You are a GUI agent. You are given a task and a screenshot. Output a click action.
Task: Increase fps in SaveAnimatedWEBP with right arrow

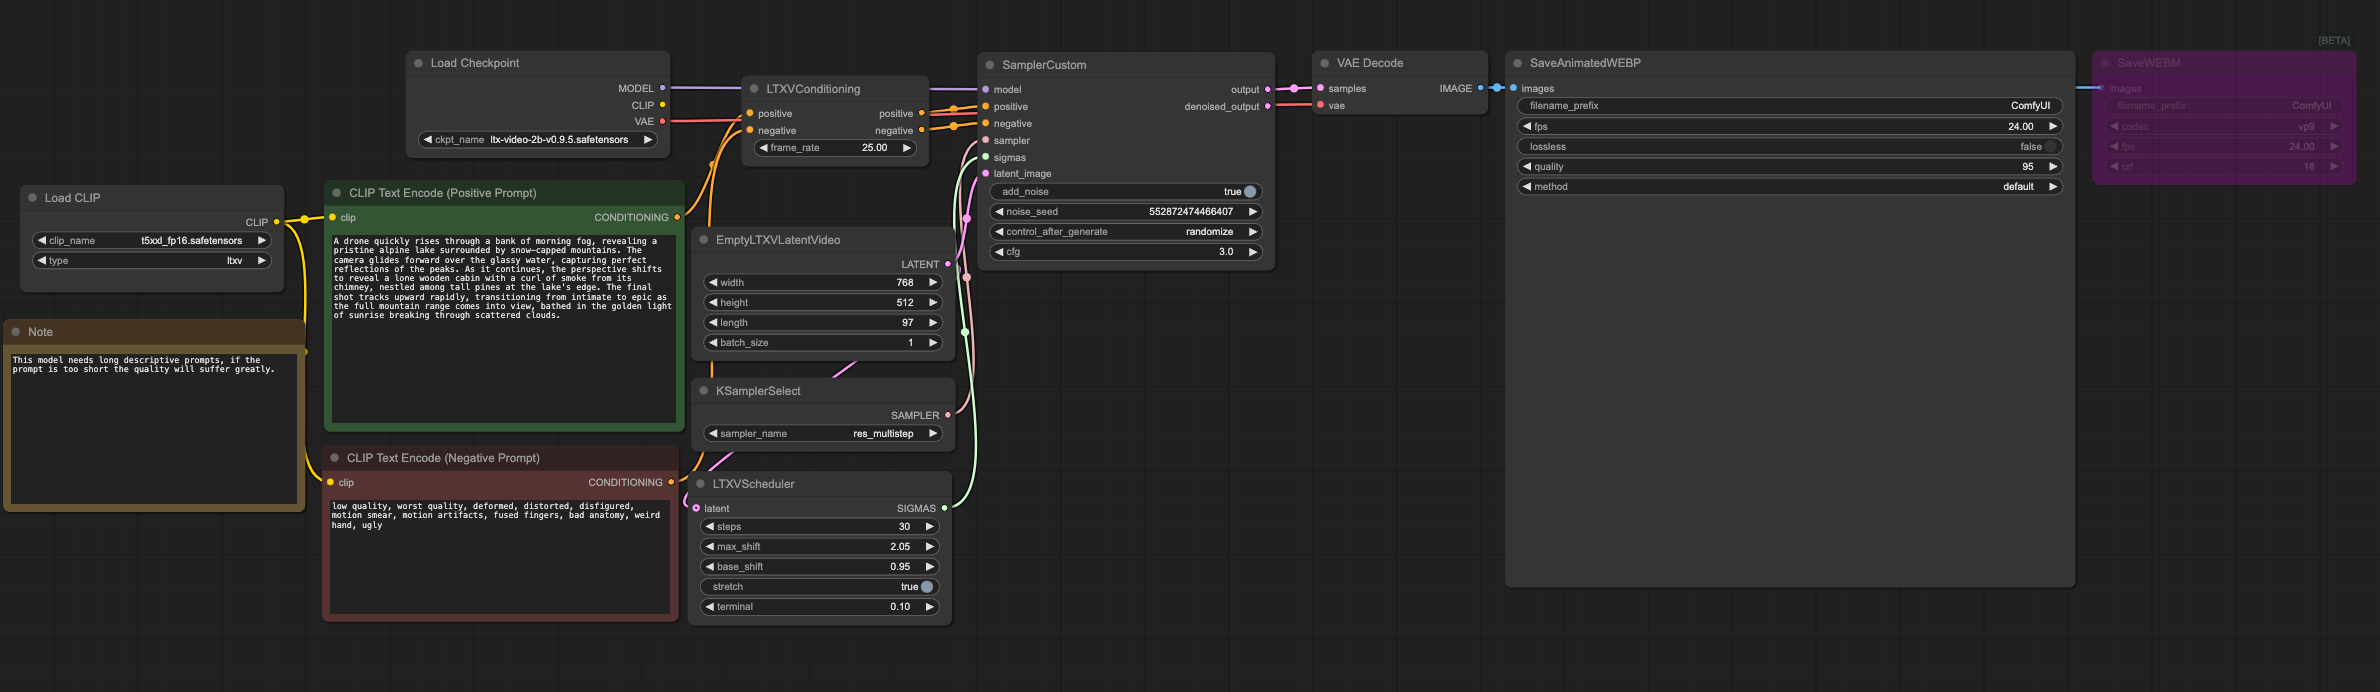[2052, 127]
